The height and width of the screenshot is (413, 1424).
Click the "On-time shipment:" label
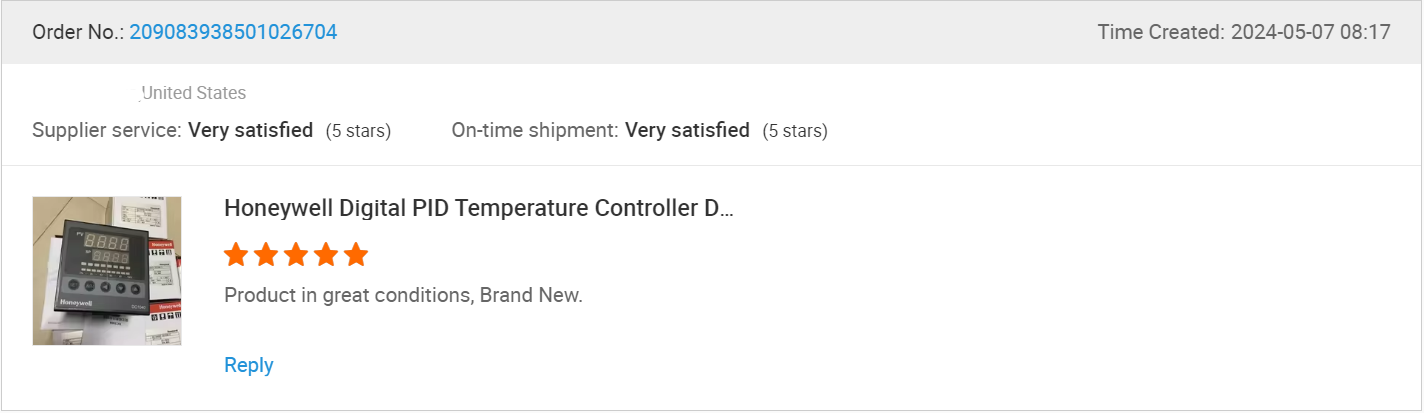click(535, 130)
